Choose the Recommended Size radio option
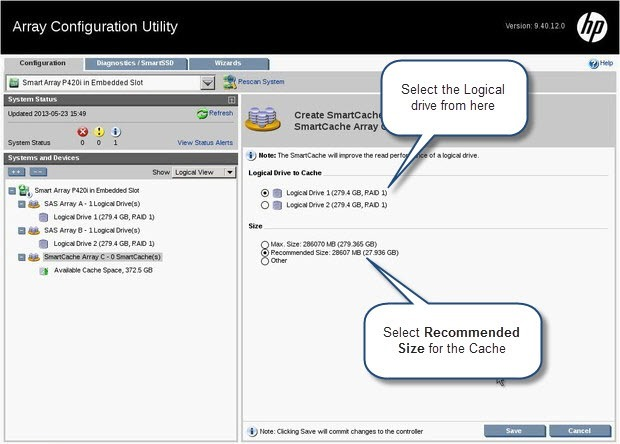The width and height of the screenshot is (620, 444). tap(265, 253)
